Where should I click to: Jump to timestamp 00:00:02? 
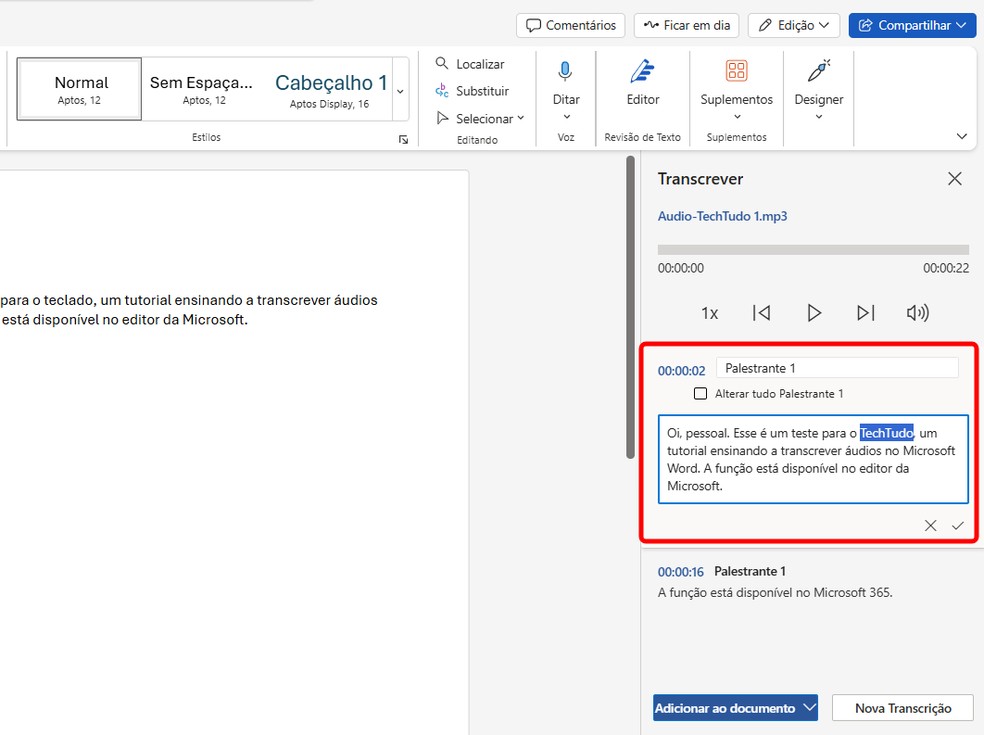click(x=682, y=371)
